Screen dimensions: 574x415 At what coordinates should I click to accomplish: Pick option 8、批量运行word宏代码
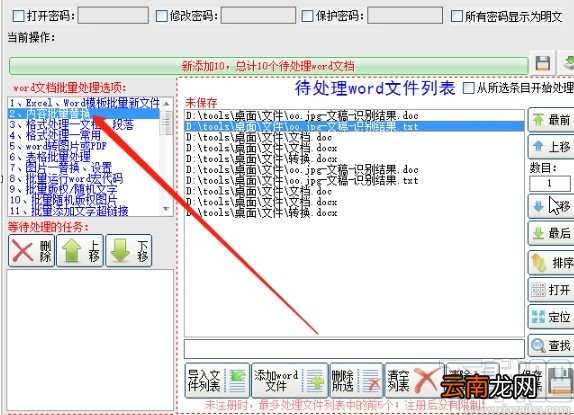pos(84,179)
